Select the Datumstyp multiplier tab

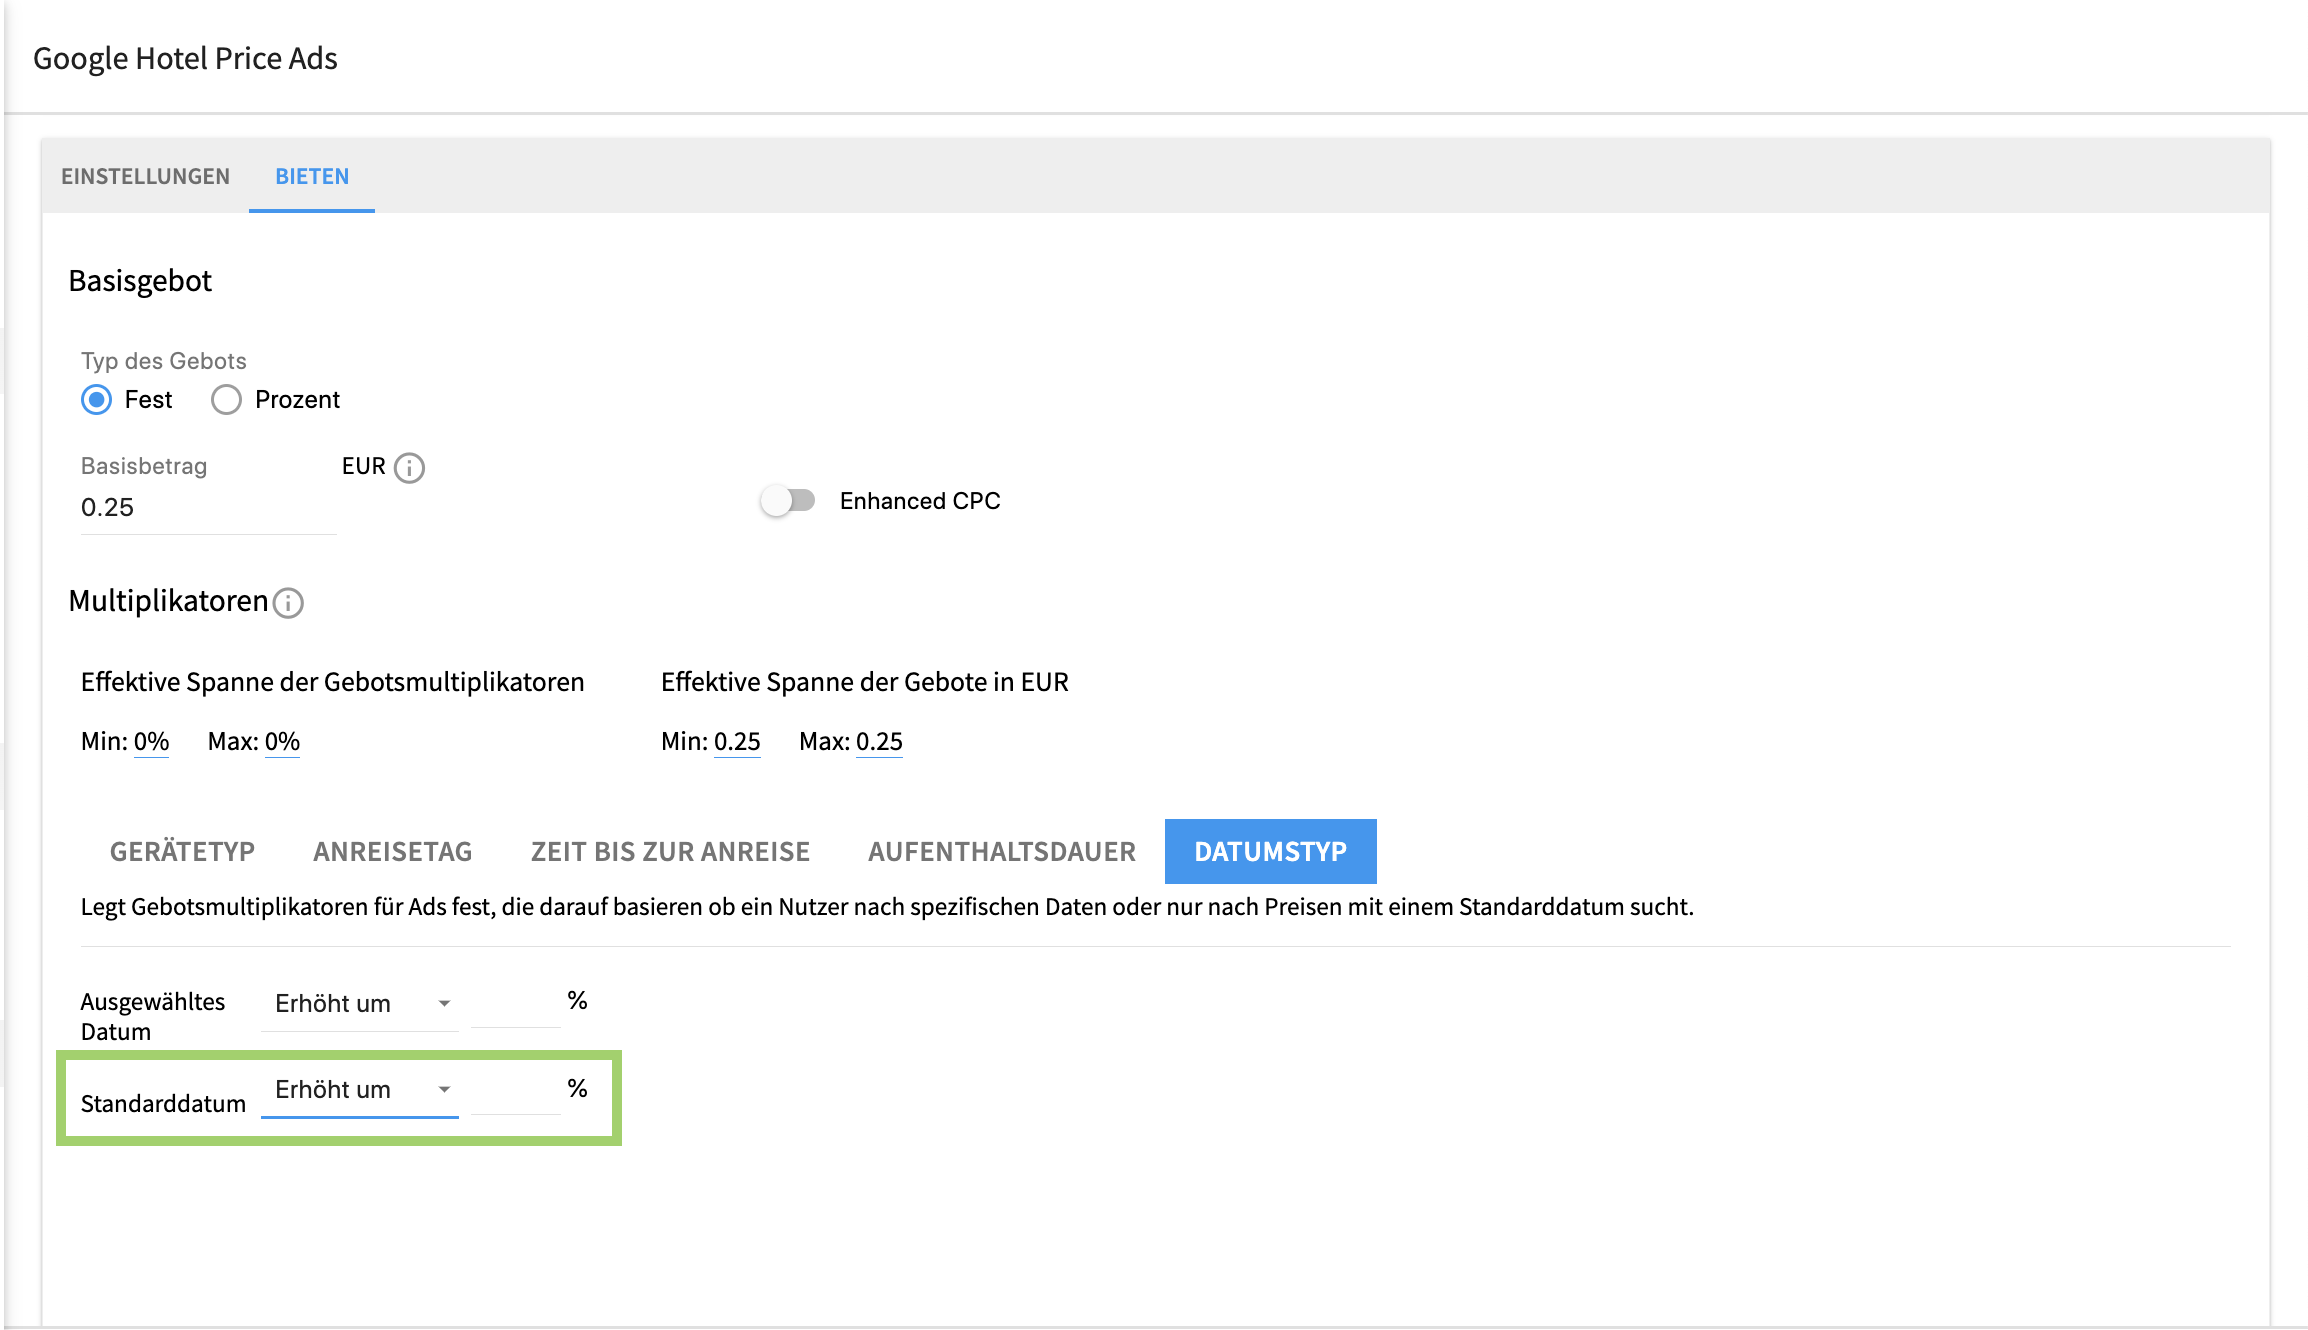click(x=1271, y=851)
